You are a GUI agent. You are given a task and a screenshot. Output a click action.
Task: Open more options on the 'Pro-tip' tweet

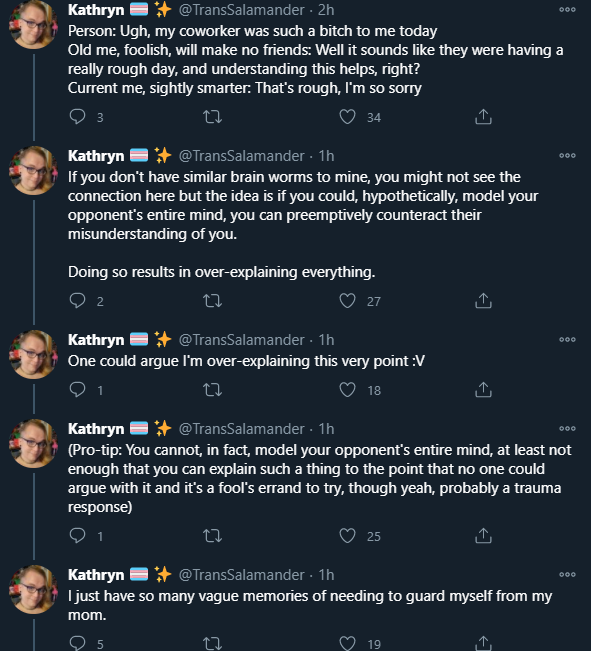click(567, 428)
